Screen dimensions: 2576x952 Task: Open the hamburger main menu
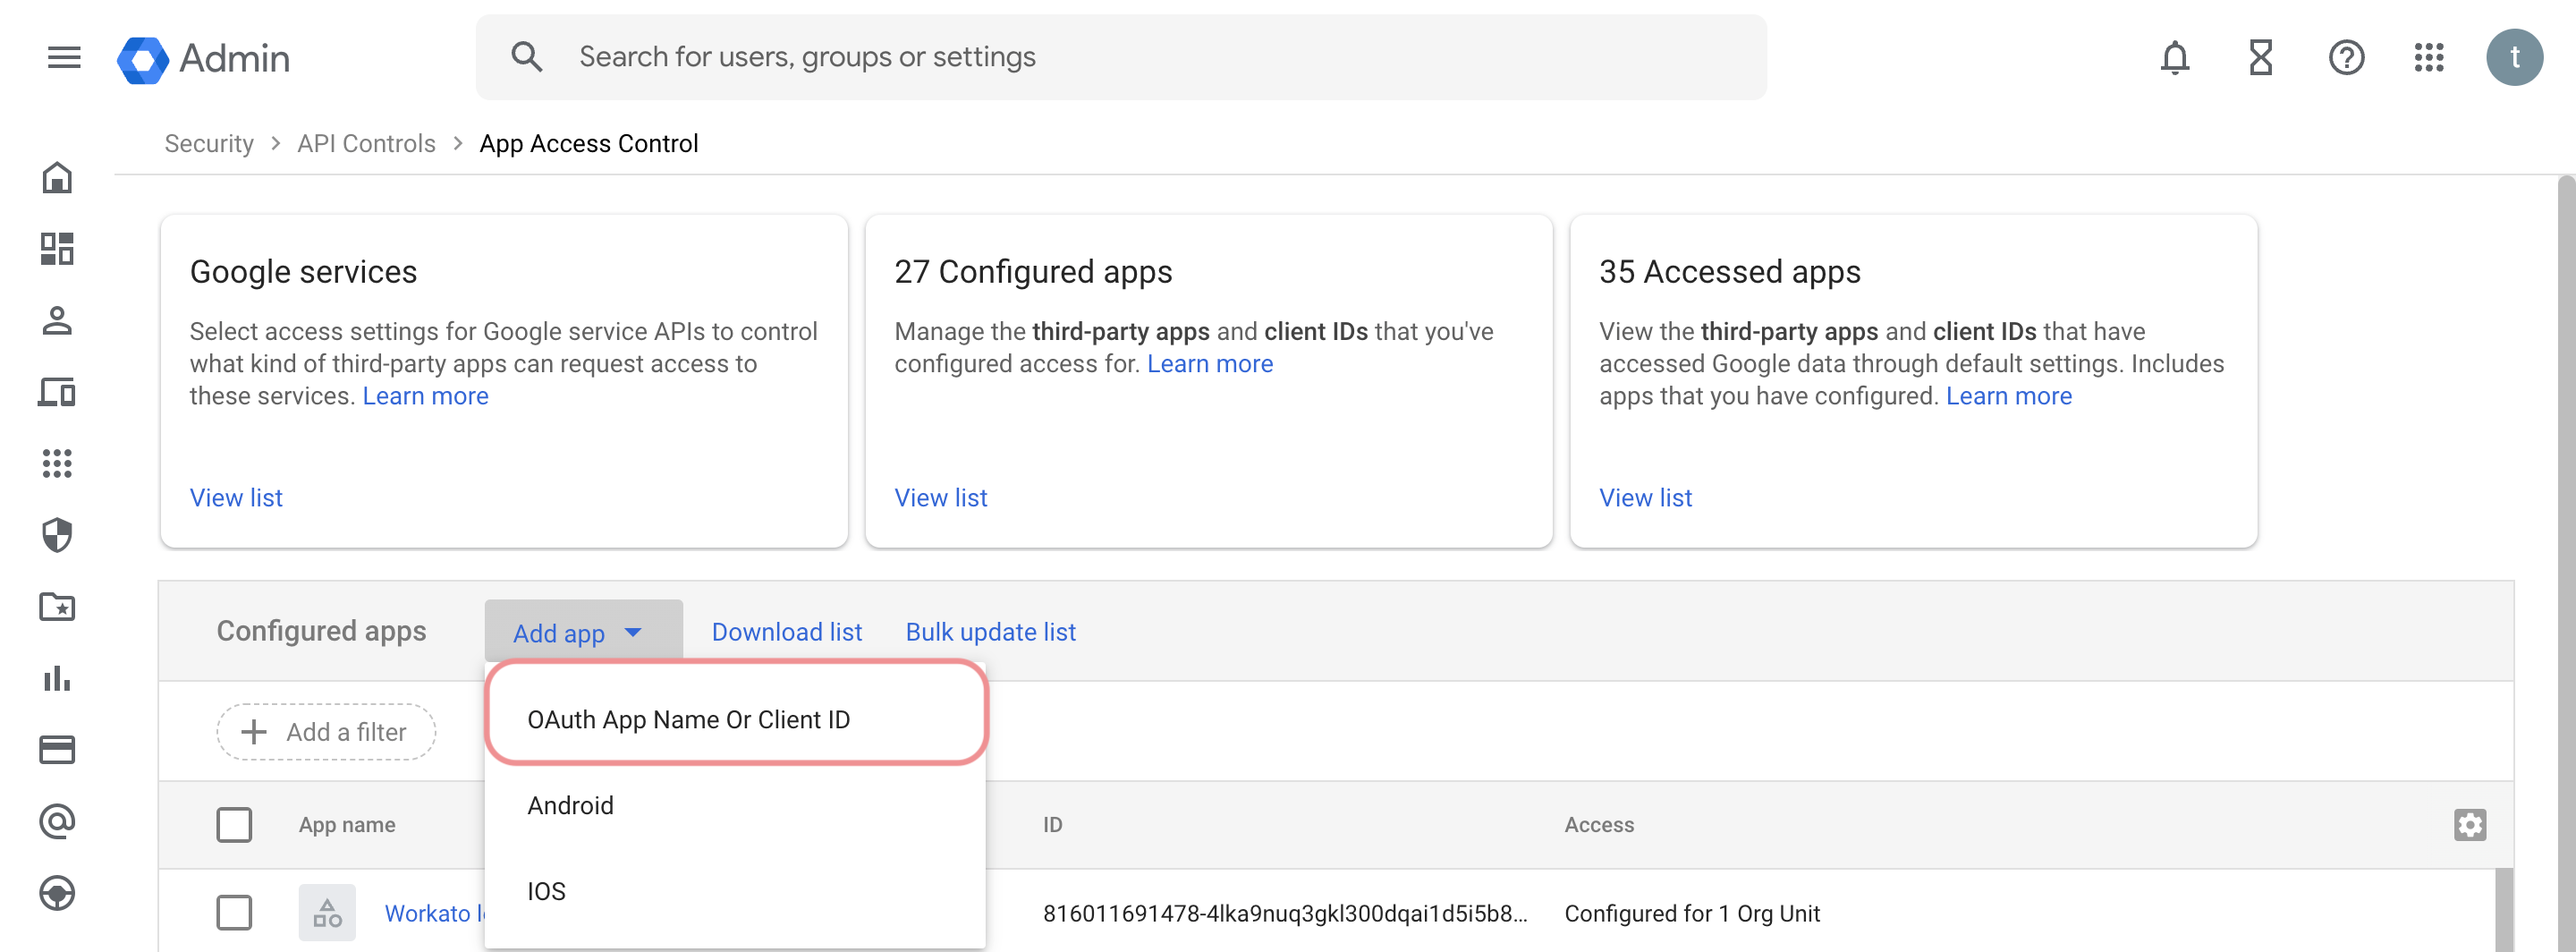[x=64, y=58]
